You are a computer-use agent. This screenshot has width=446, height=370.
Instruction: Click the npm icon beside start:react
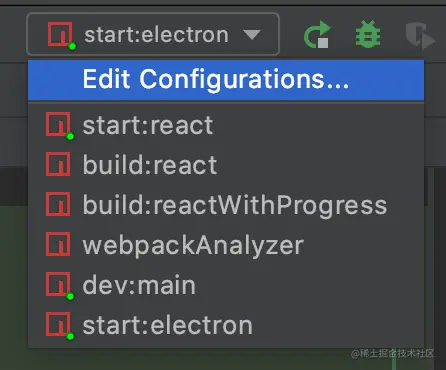58,125
